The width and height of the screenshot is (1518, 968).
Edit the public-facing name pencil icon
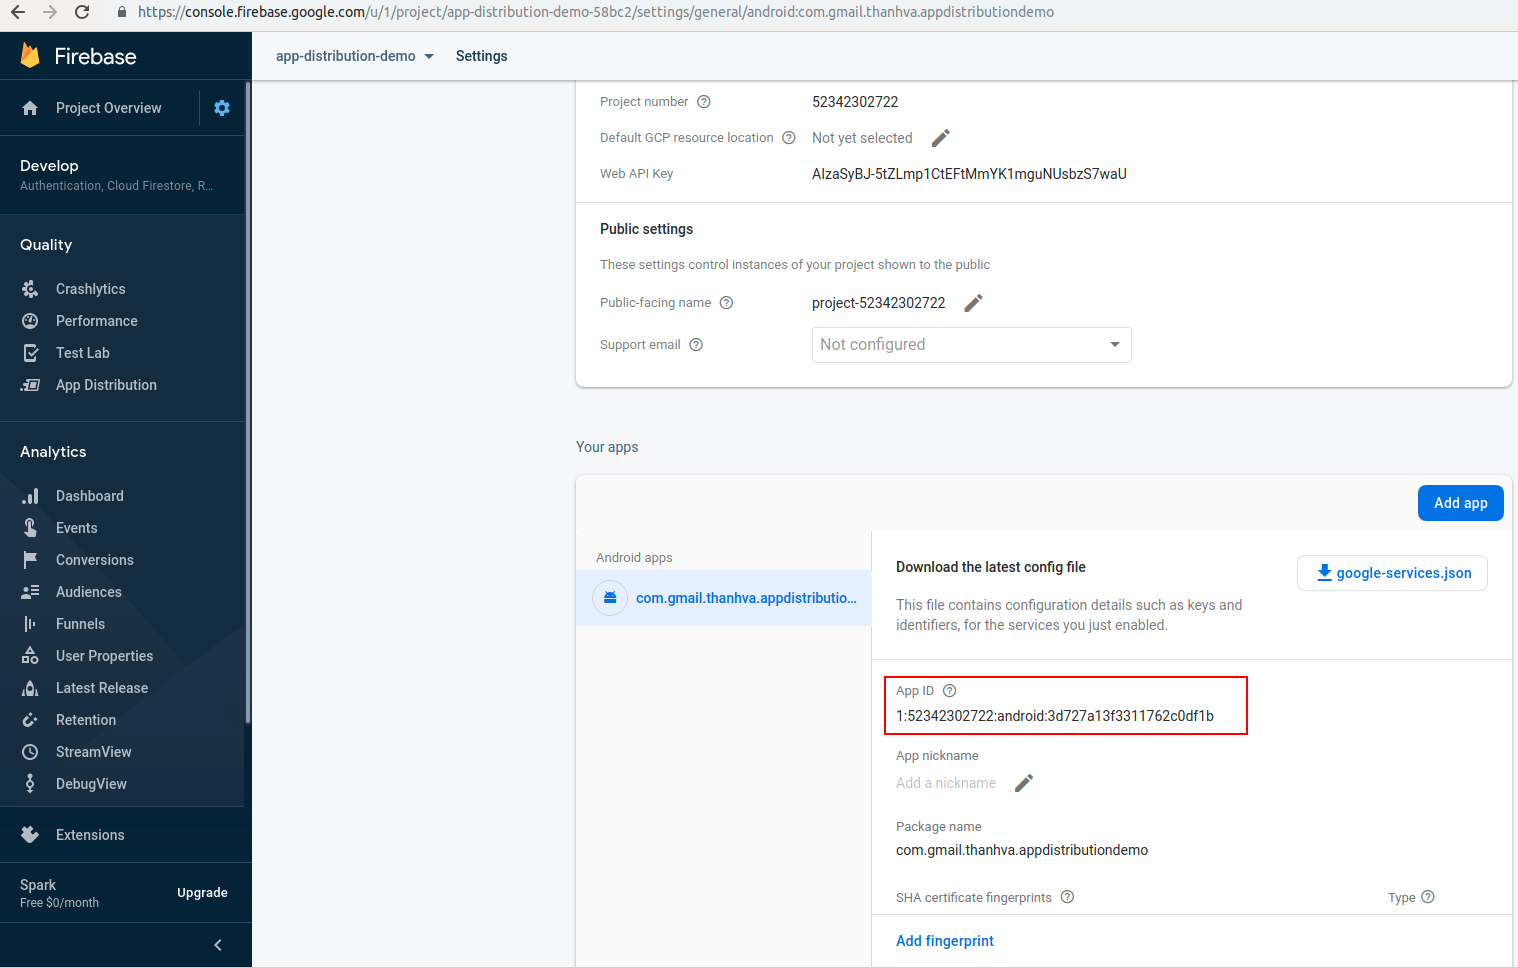click(973, 303)
